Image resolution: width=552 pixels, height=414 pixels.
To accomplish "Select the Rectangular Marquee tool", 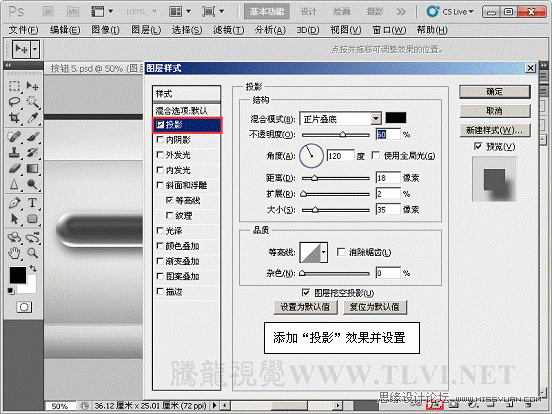I will [14, 86].
